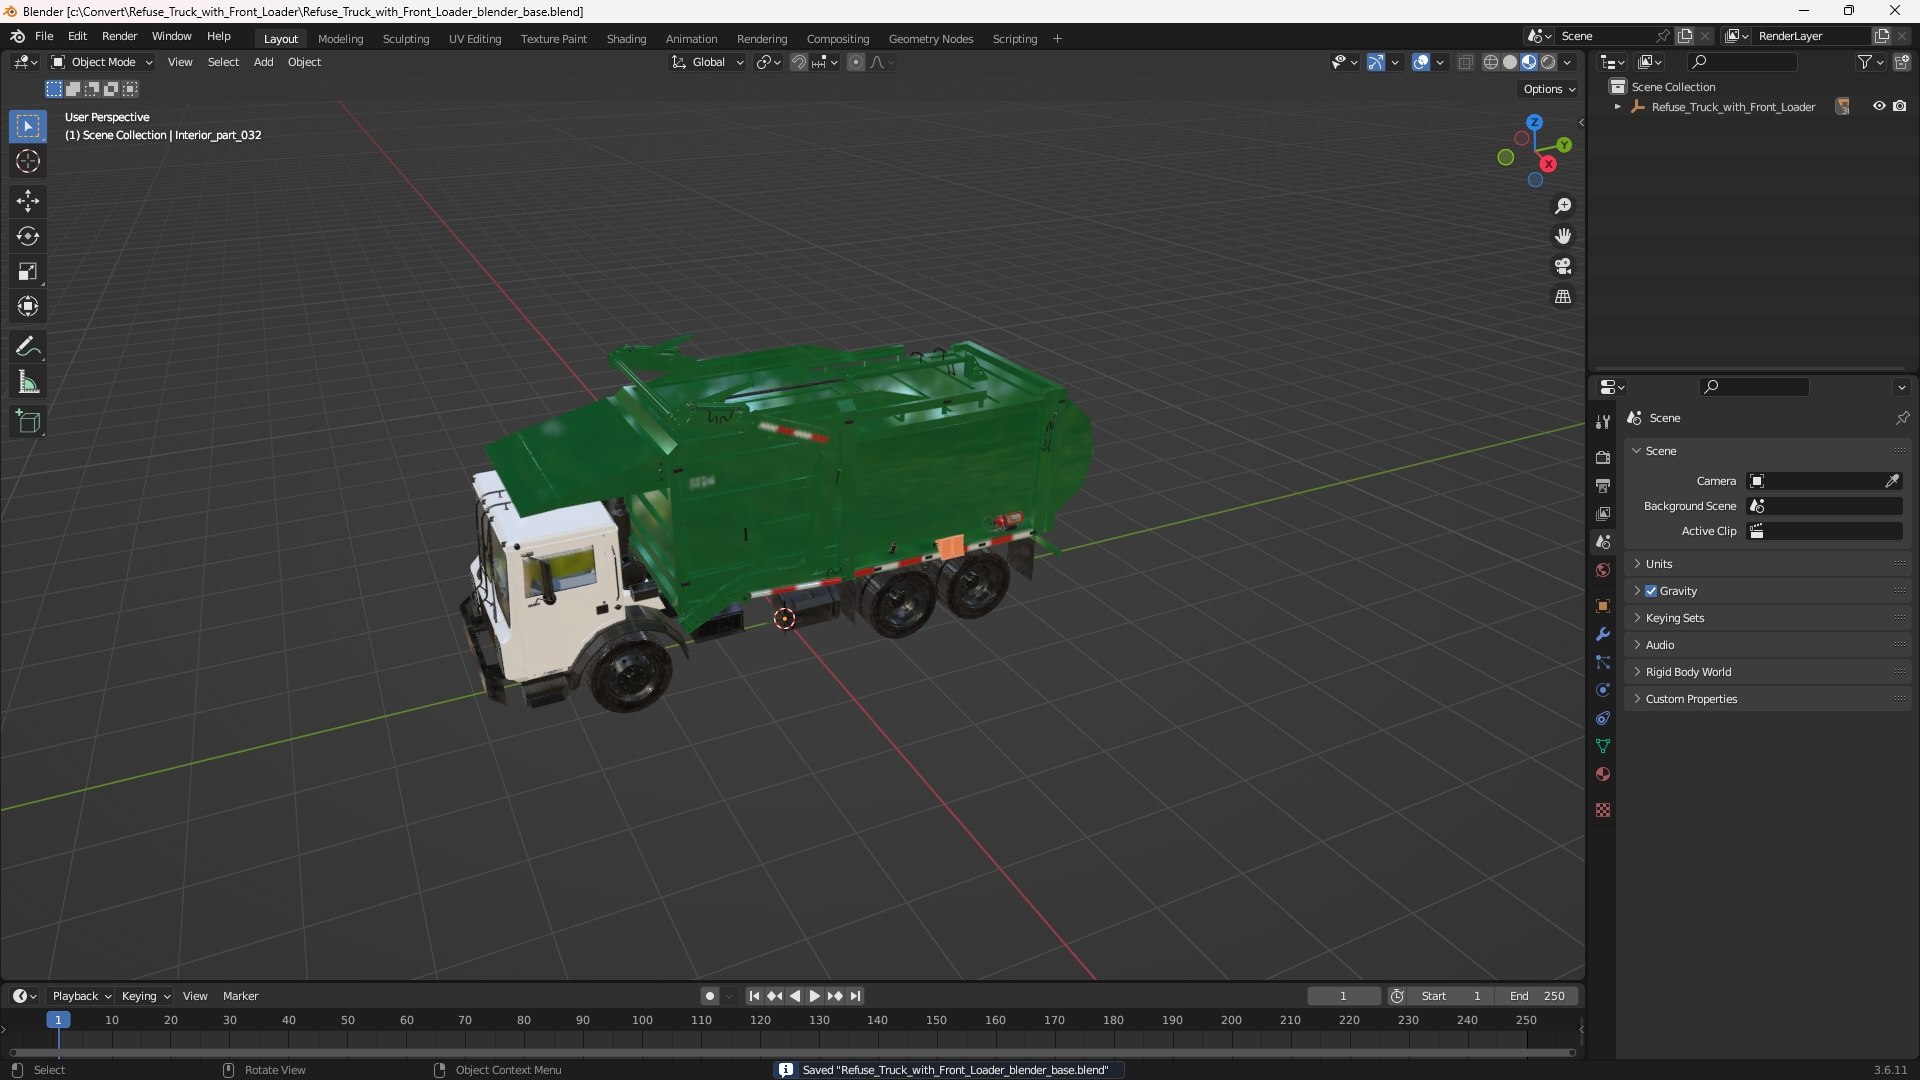Activate the Scale tool
1920x1080 pixels.
(28, 271)
